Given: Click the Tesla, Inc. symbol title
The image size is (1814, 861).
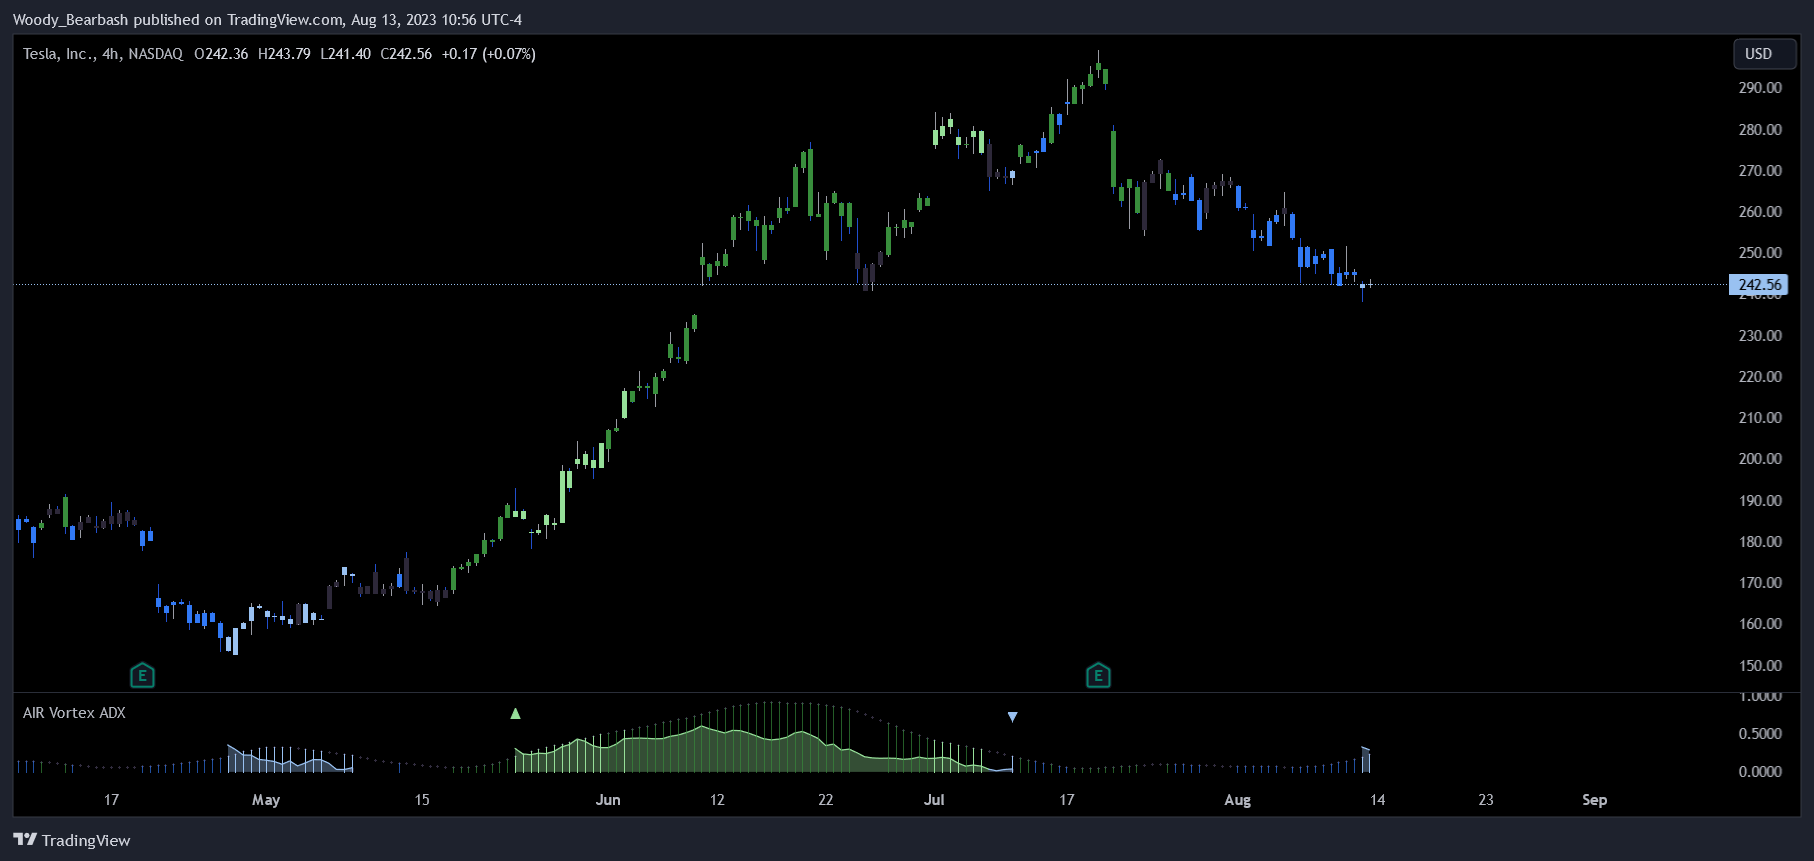Looking at the screenshot, I should tap(59, 54).
